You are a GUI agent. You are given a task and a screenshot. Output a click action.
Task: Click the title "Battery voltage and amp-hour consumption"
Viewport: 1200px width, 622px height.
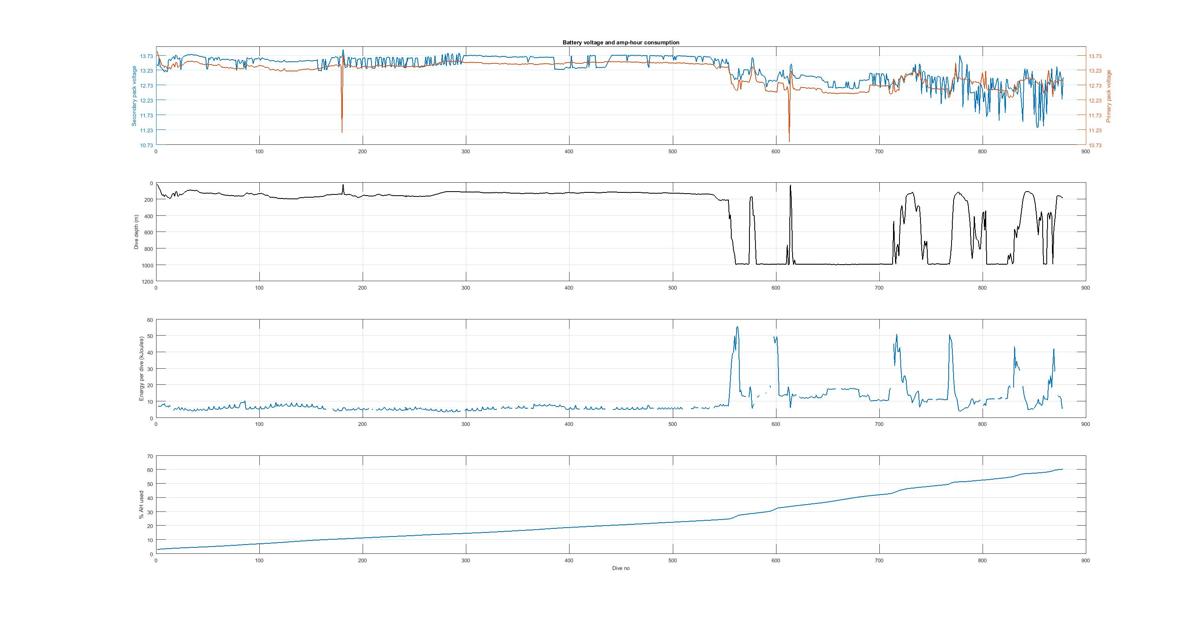point(620,43)
